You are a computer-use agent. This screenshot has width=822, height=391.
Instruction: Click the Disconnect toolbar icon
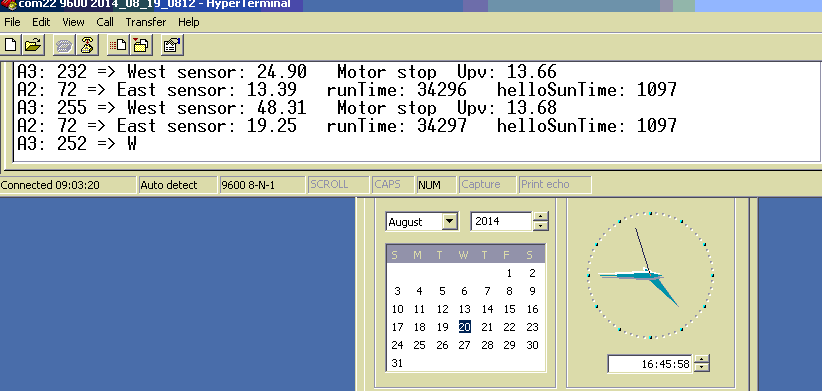[87, 46]
